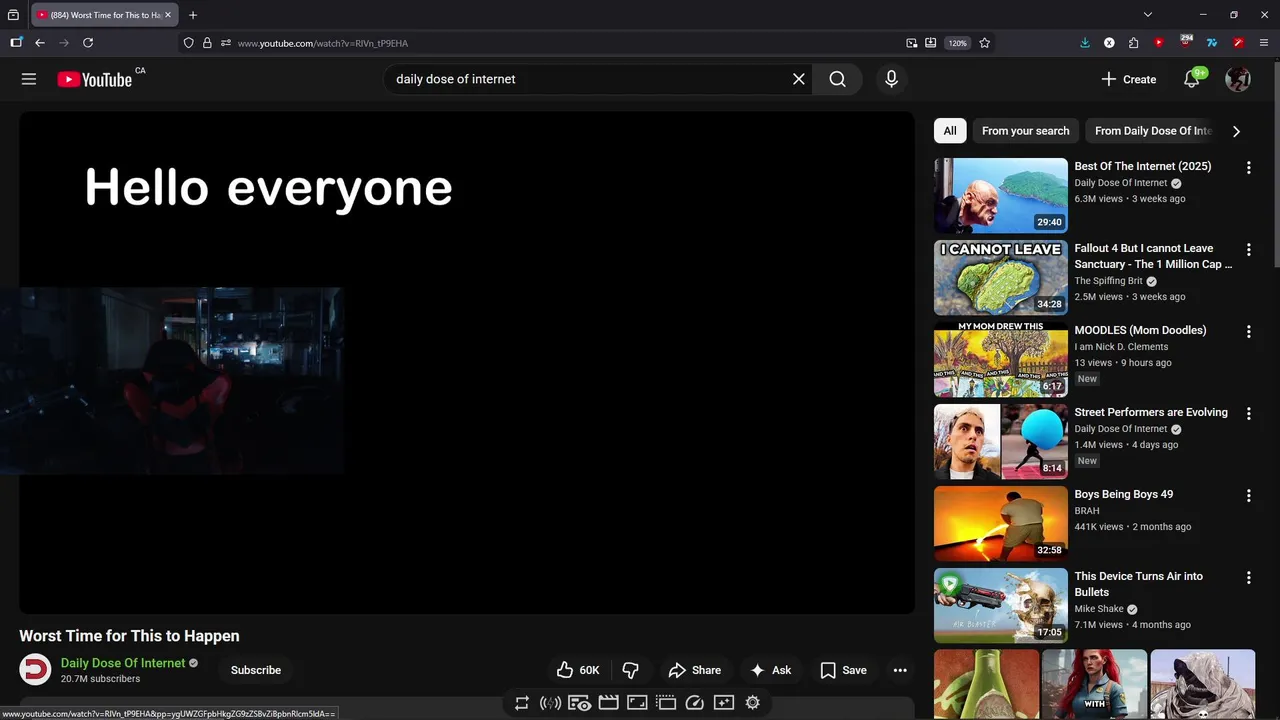This screenshot has width=1280, height=720.
Task: Open options for MOODLES video
Action: point(1248,331)
